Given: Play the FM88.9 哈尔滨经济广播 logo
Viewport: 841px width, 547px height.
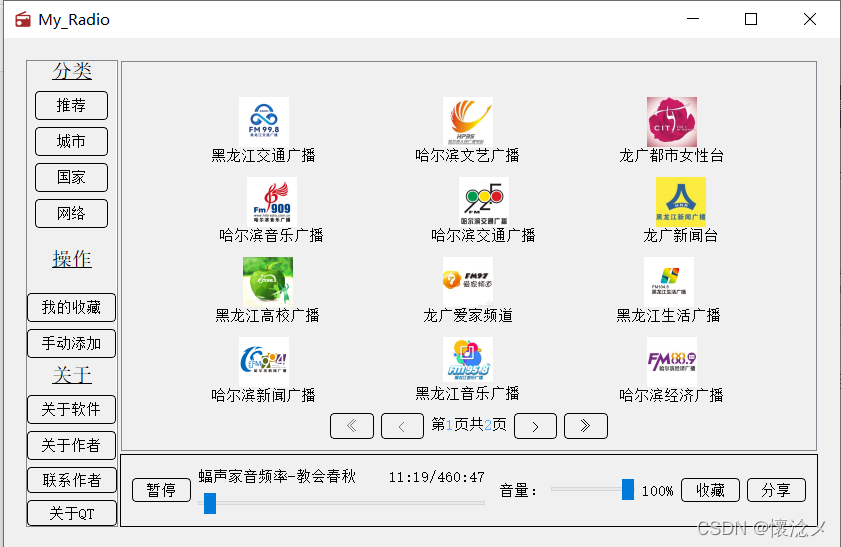Looking at the screenshot, I should (x=672, y=361).
